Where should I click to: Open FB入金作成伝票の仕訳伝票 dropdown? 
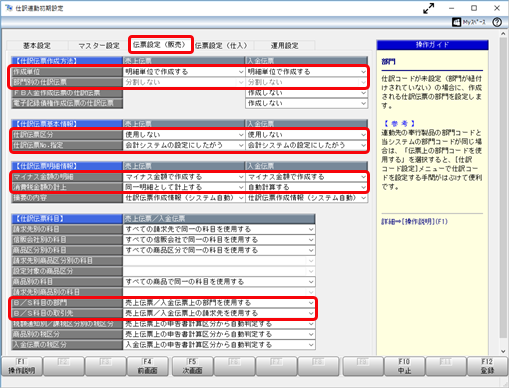point(306,93)
